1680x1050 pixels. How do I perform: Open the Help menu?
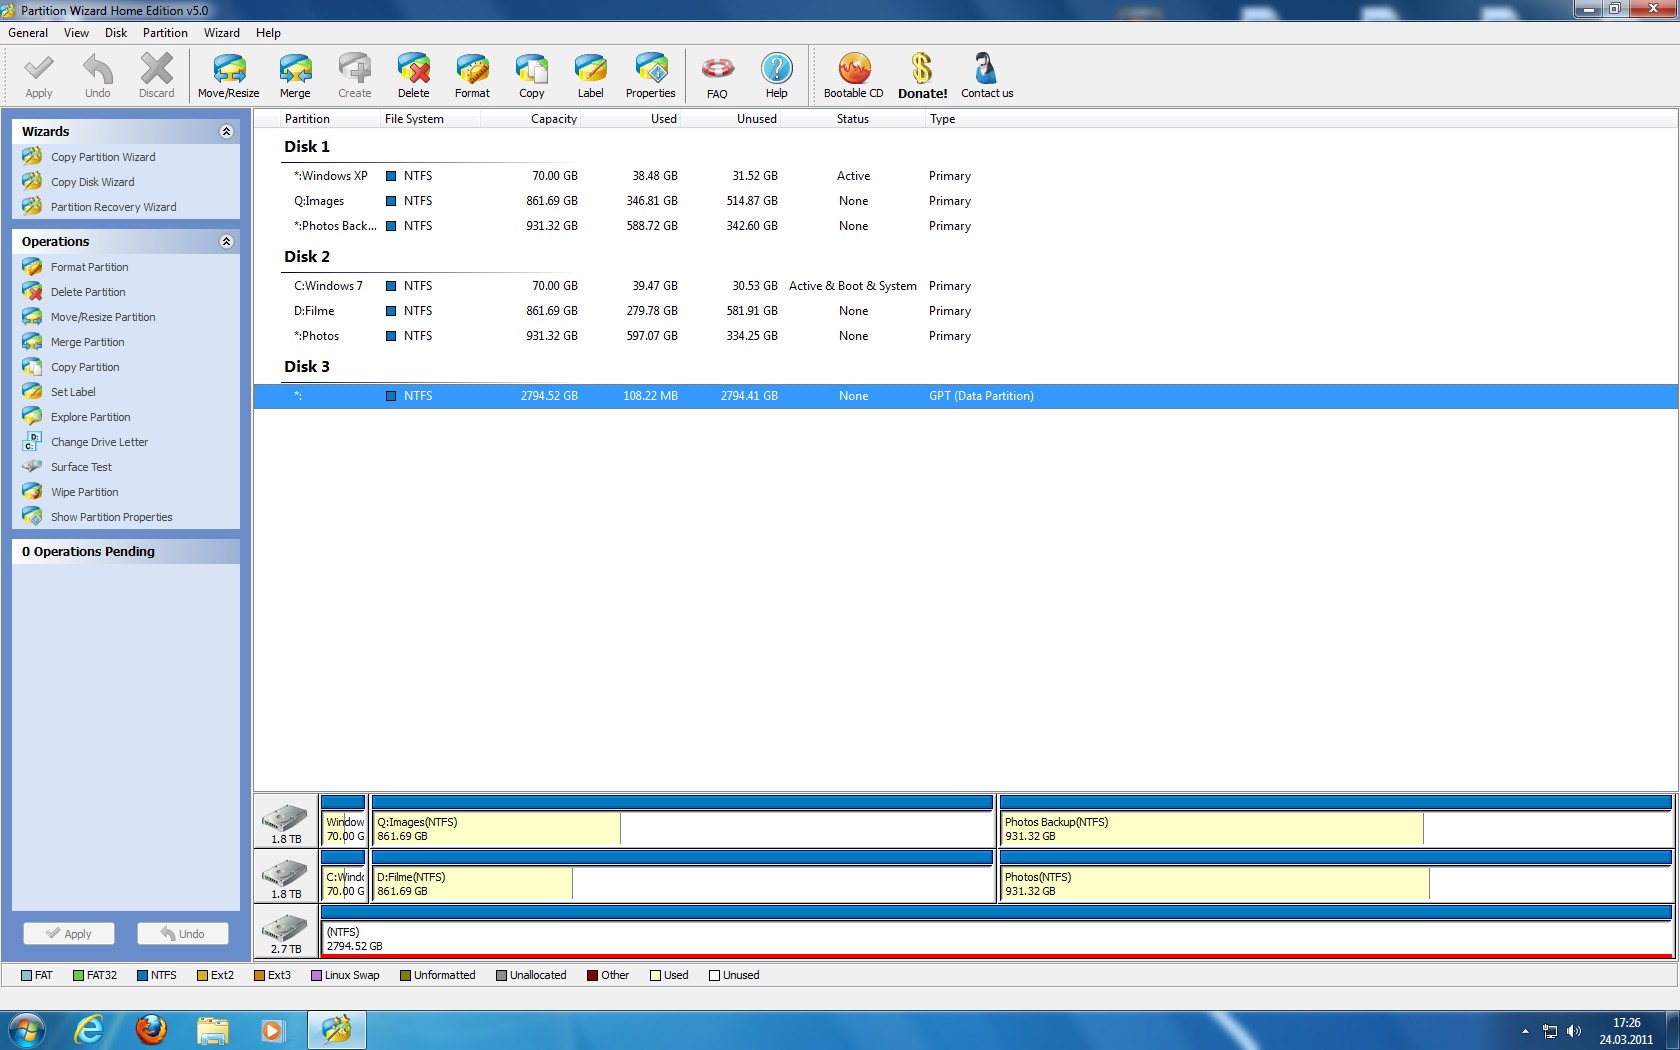click(x=268, y=33)
